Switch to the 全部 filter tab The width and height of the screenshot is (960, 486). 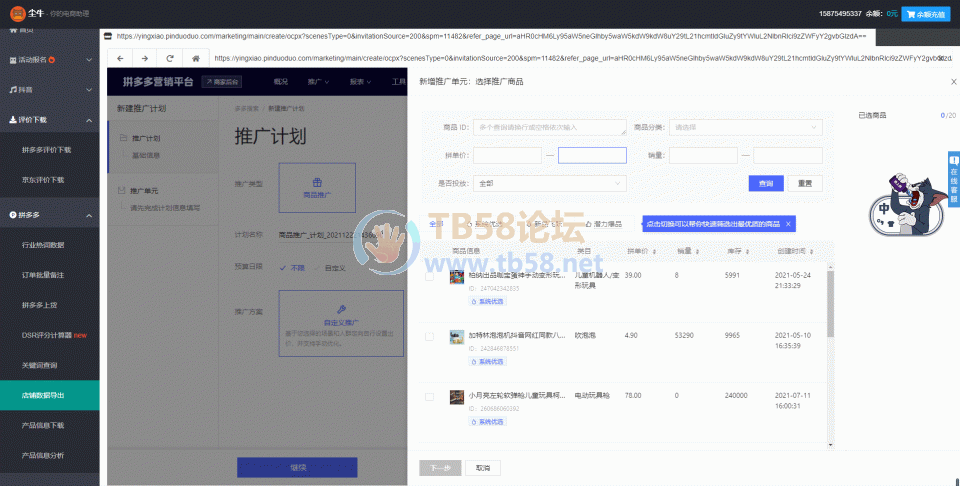pyautogui.click(x=436, y=224)
